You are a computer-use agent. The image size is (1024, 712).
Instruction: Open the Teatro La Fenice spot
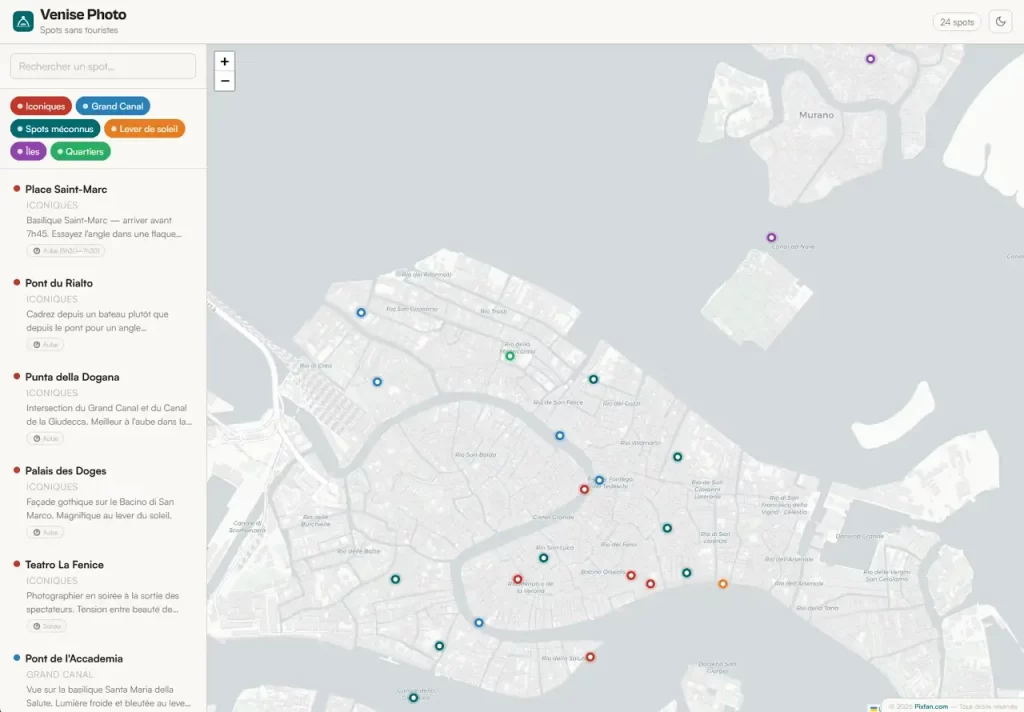click(103, 596)
